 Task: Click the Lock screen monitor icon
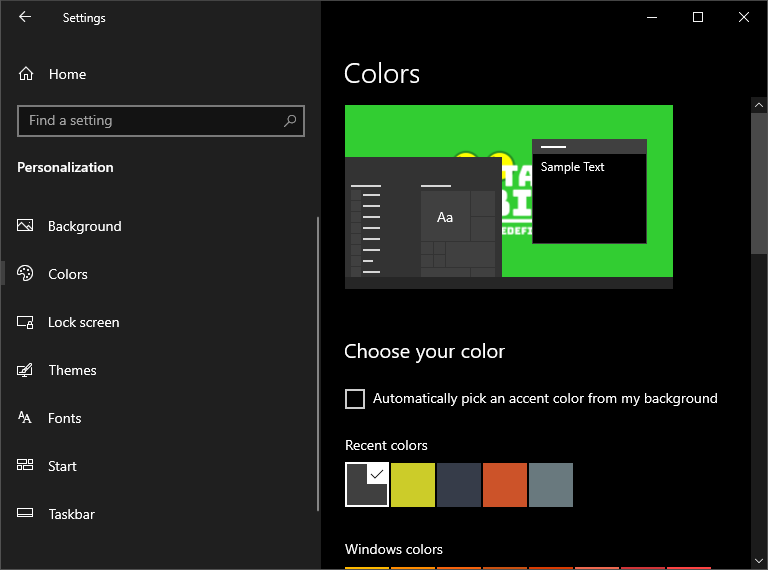(26, 322)
